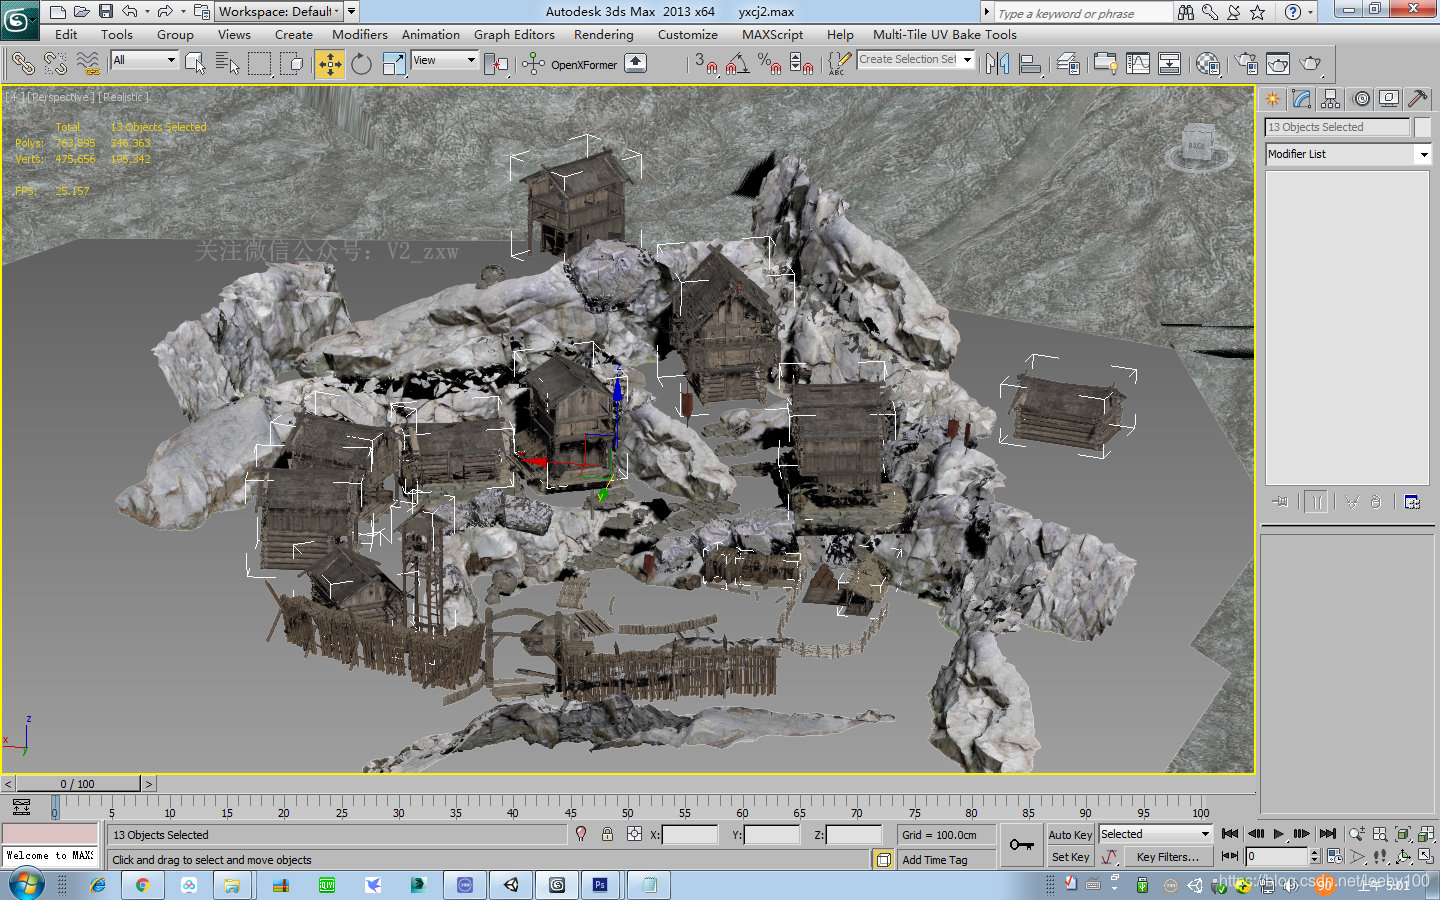The image size is (1440, 900).
Task: Toggle the Spinner Snap button
Action: 801,64
